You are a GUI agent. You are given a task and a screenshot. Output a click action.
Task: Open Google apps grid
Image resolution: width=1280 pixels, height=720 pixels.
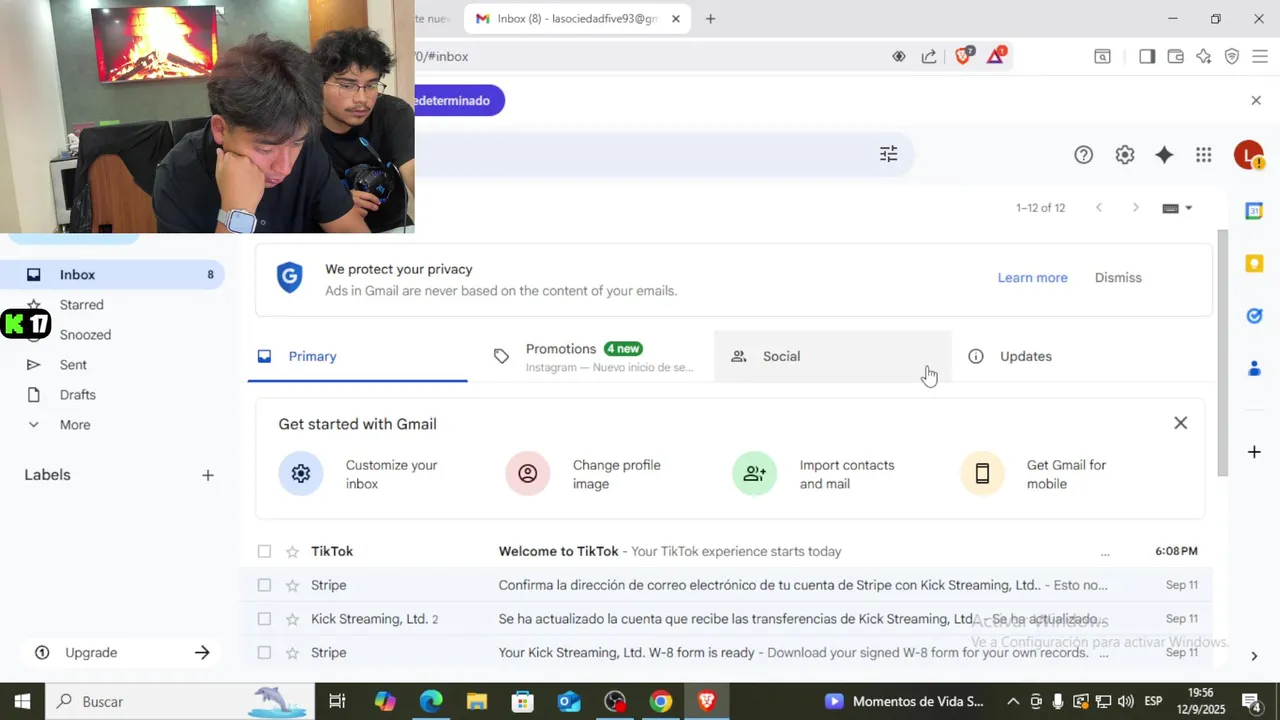click(x=1204, y=155)
